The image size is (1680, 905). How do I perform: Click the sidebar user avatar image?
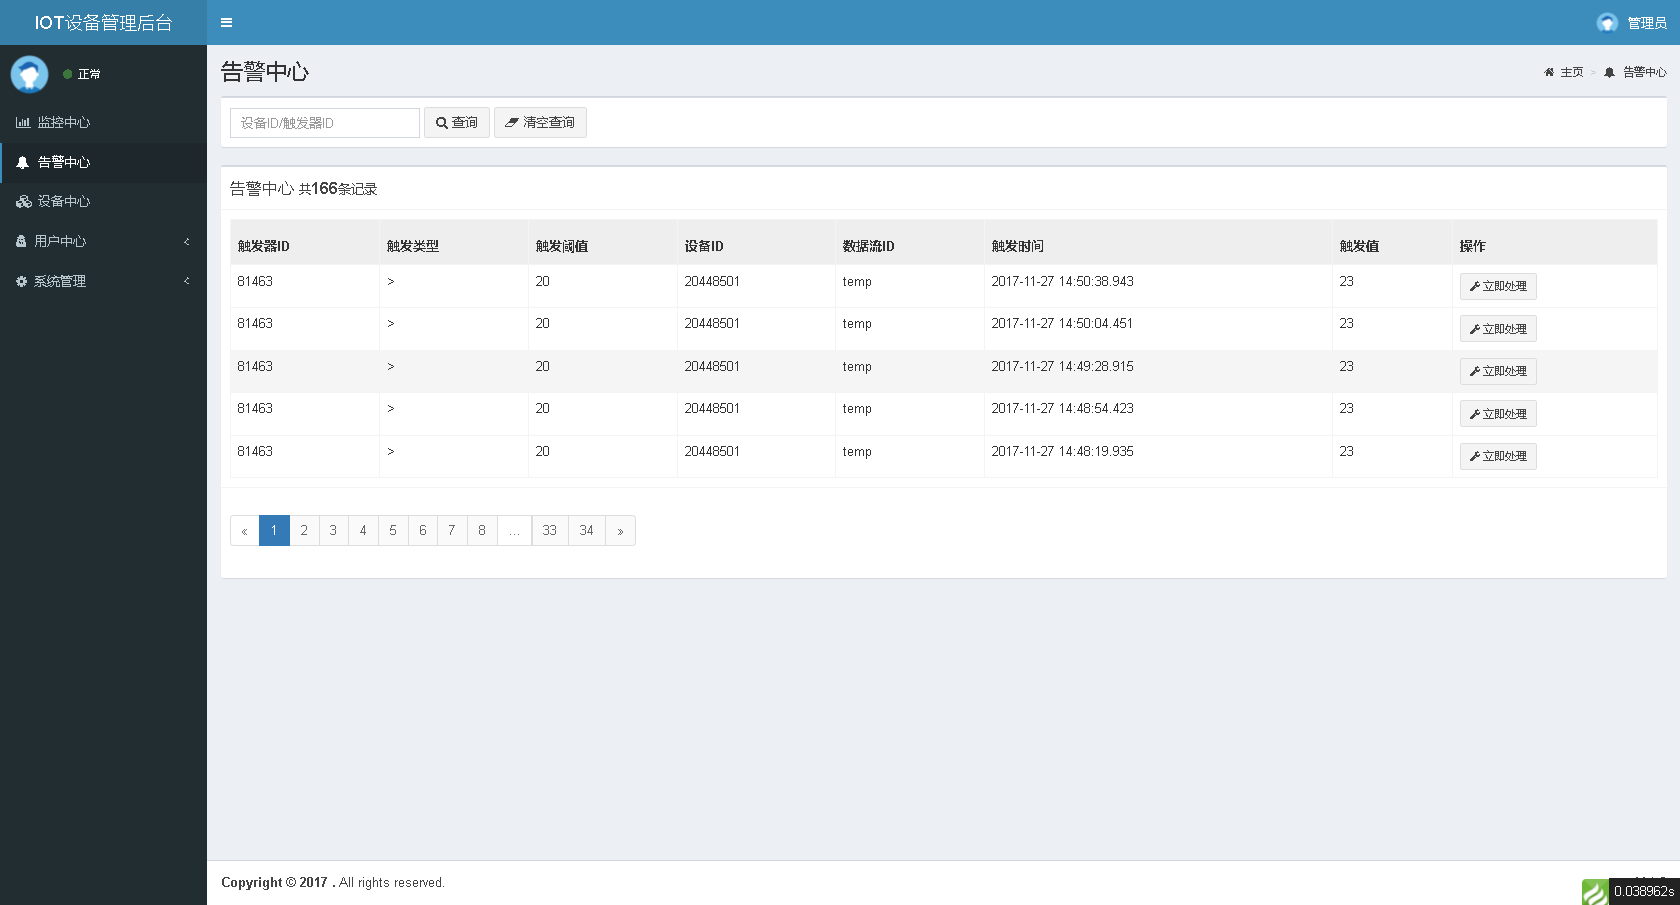[29, 74]
